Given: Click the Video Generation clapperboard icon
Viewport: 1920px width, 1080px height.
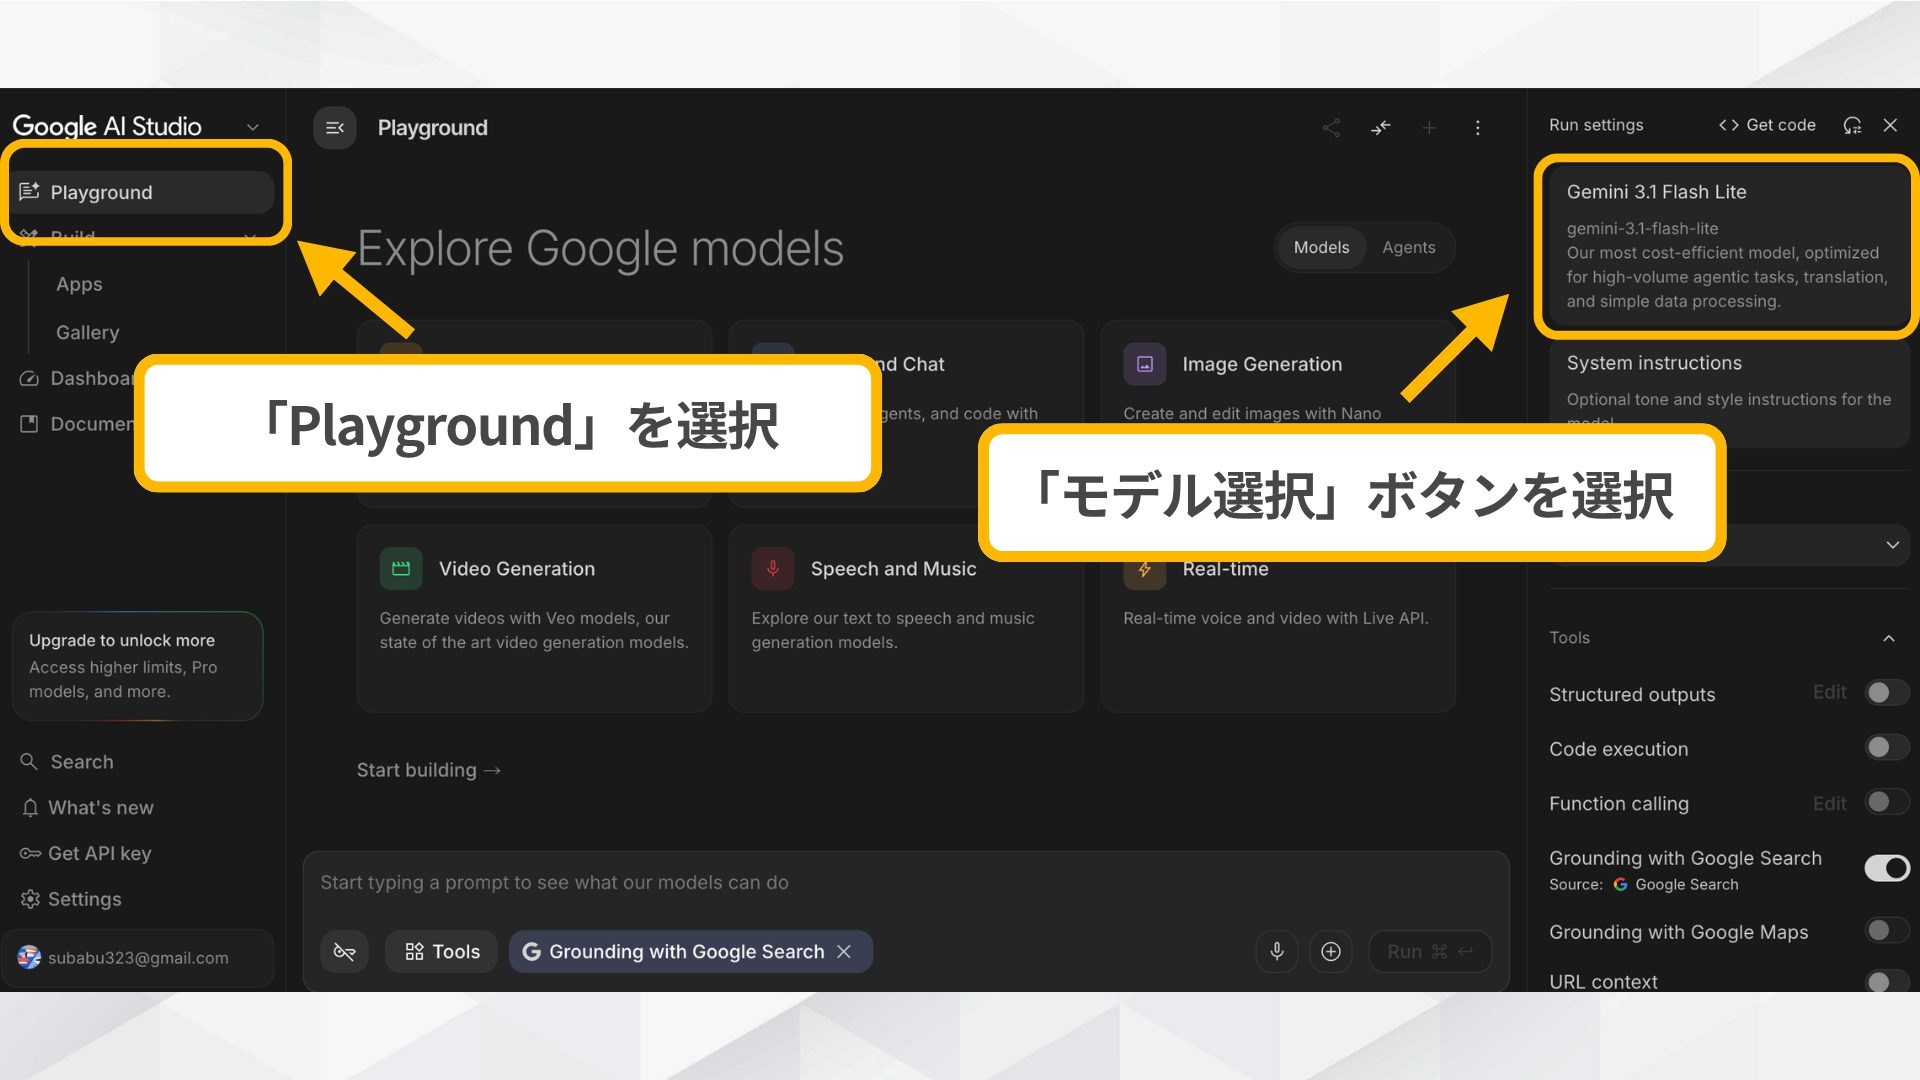Looking at the screenshot, I should pyautogui.click(x=401, y=569).
